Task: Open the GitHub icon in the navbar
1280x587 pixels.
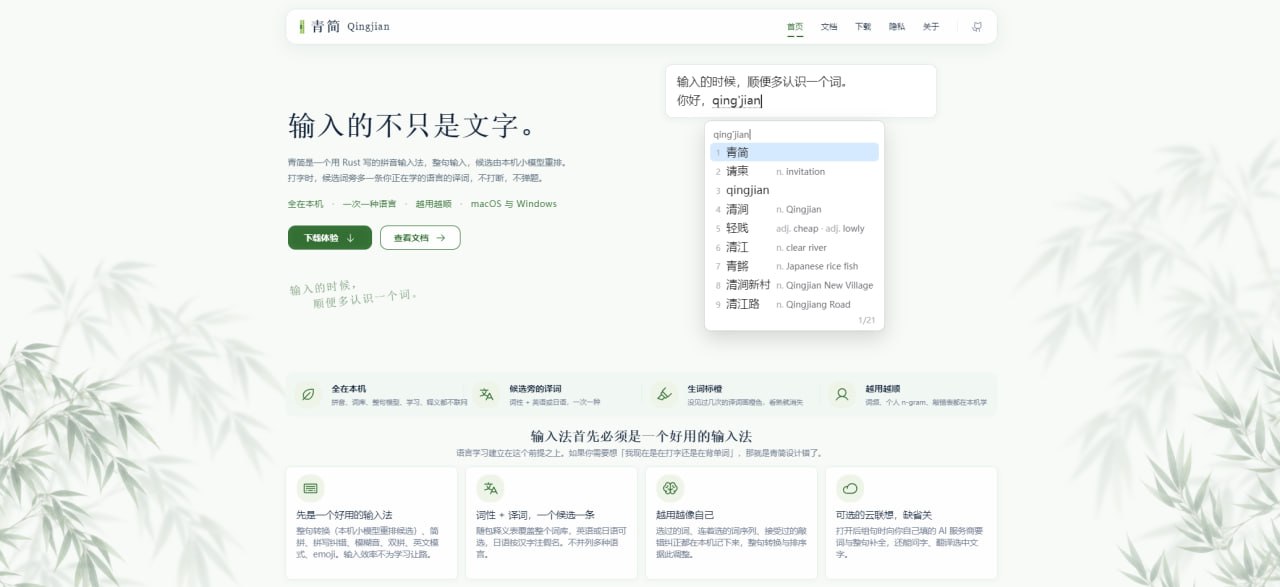Action: tap(977, 27)
